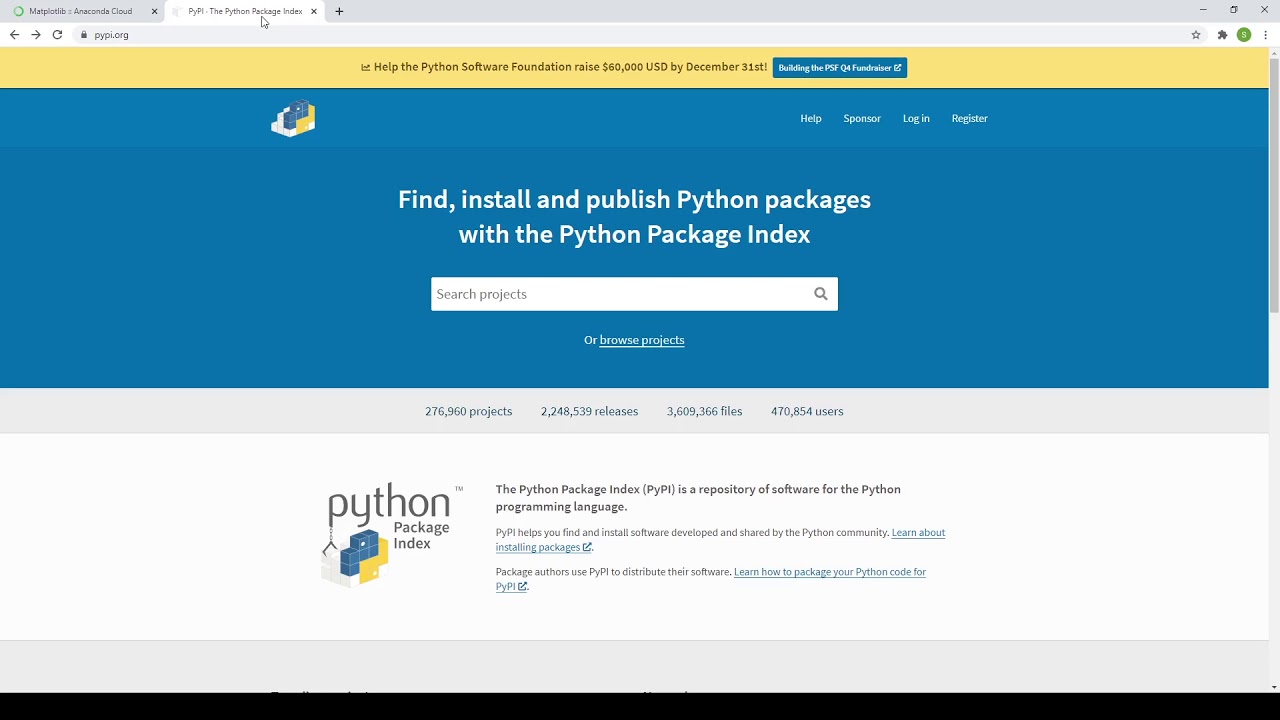Viewport: 1280px width, 720px height.
Task: Open the extensions puzzle icon
Action: (1222, 35)
